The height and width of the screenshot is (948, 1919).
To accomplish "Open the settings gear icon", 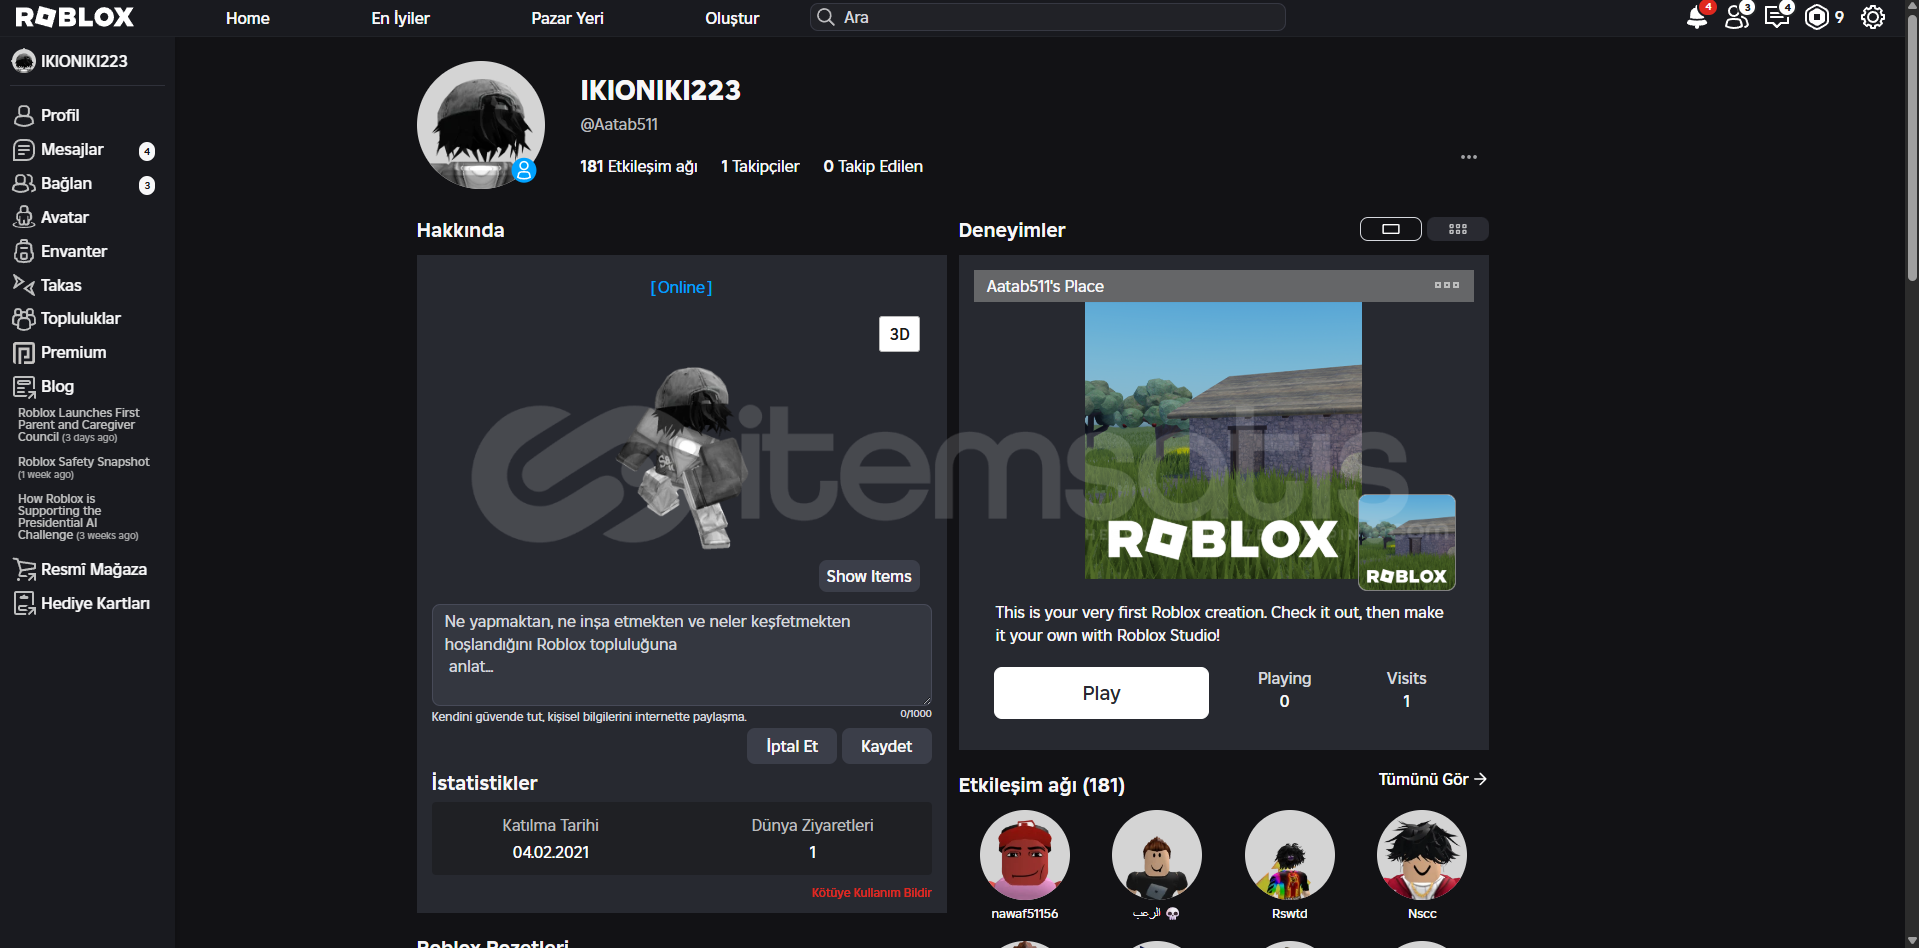I will [x=1872, y=18].
